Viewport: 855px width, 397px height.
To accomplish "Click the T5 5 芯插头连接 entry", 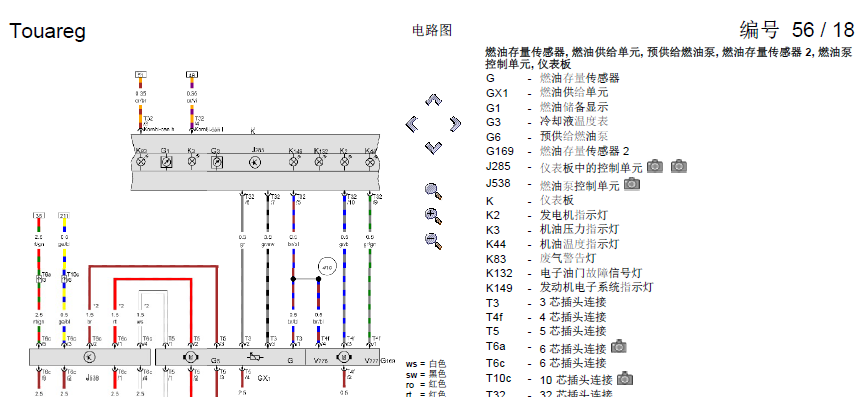I will point(546,331).
